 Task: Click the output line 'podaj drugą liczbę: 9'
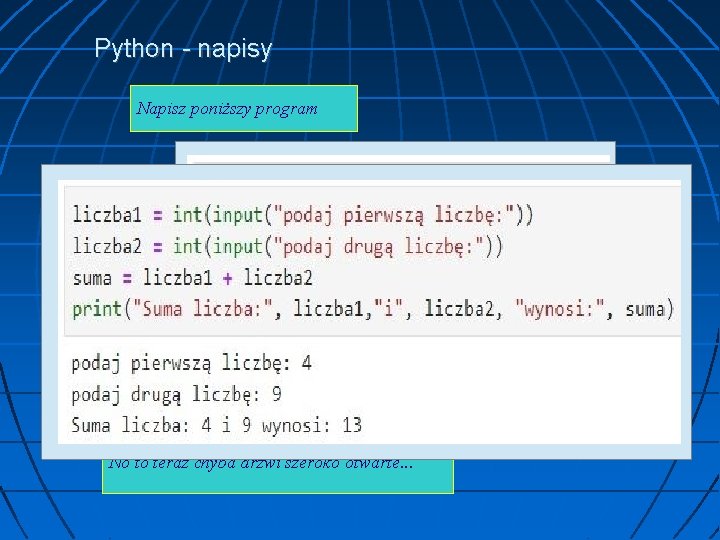[x=177, y=395]
